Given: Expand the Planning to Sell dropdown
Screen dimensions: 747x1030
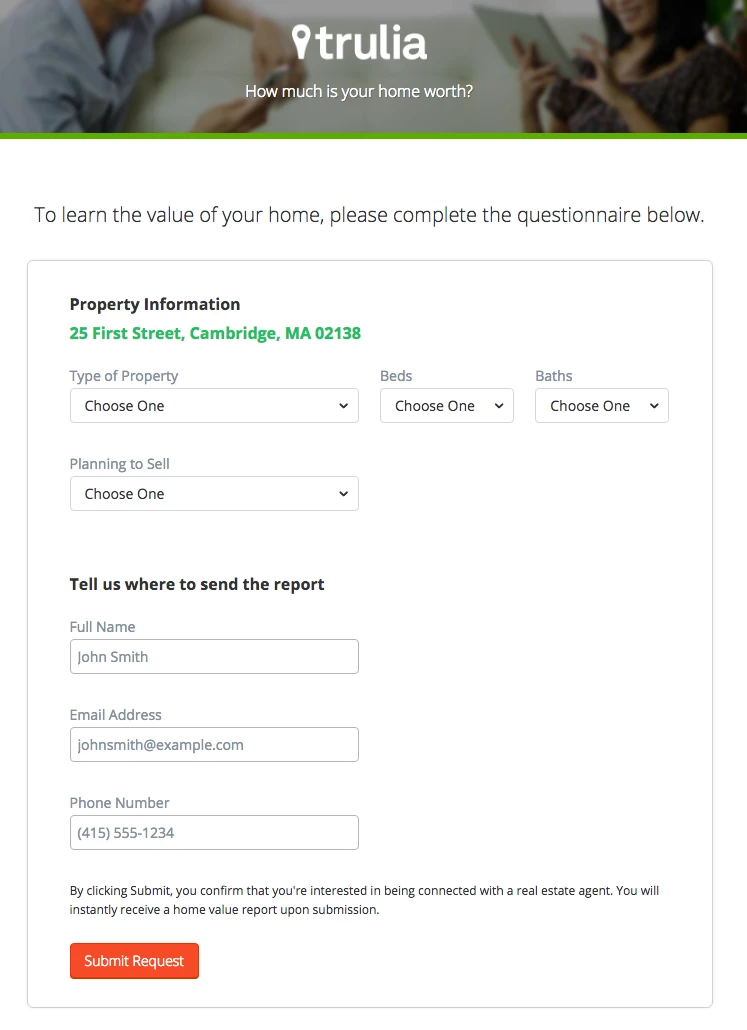Looking at the screenshot, I should click(x=214, y=493).
